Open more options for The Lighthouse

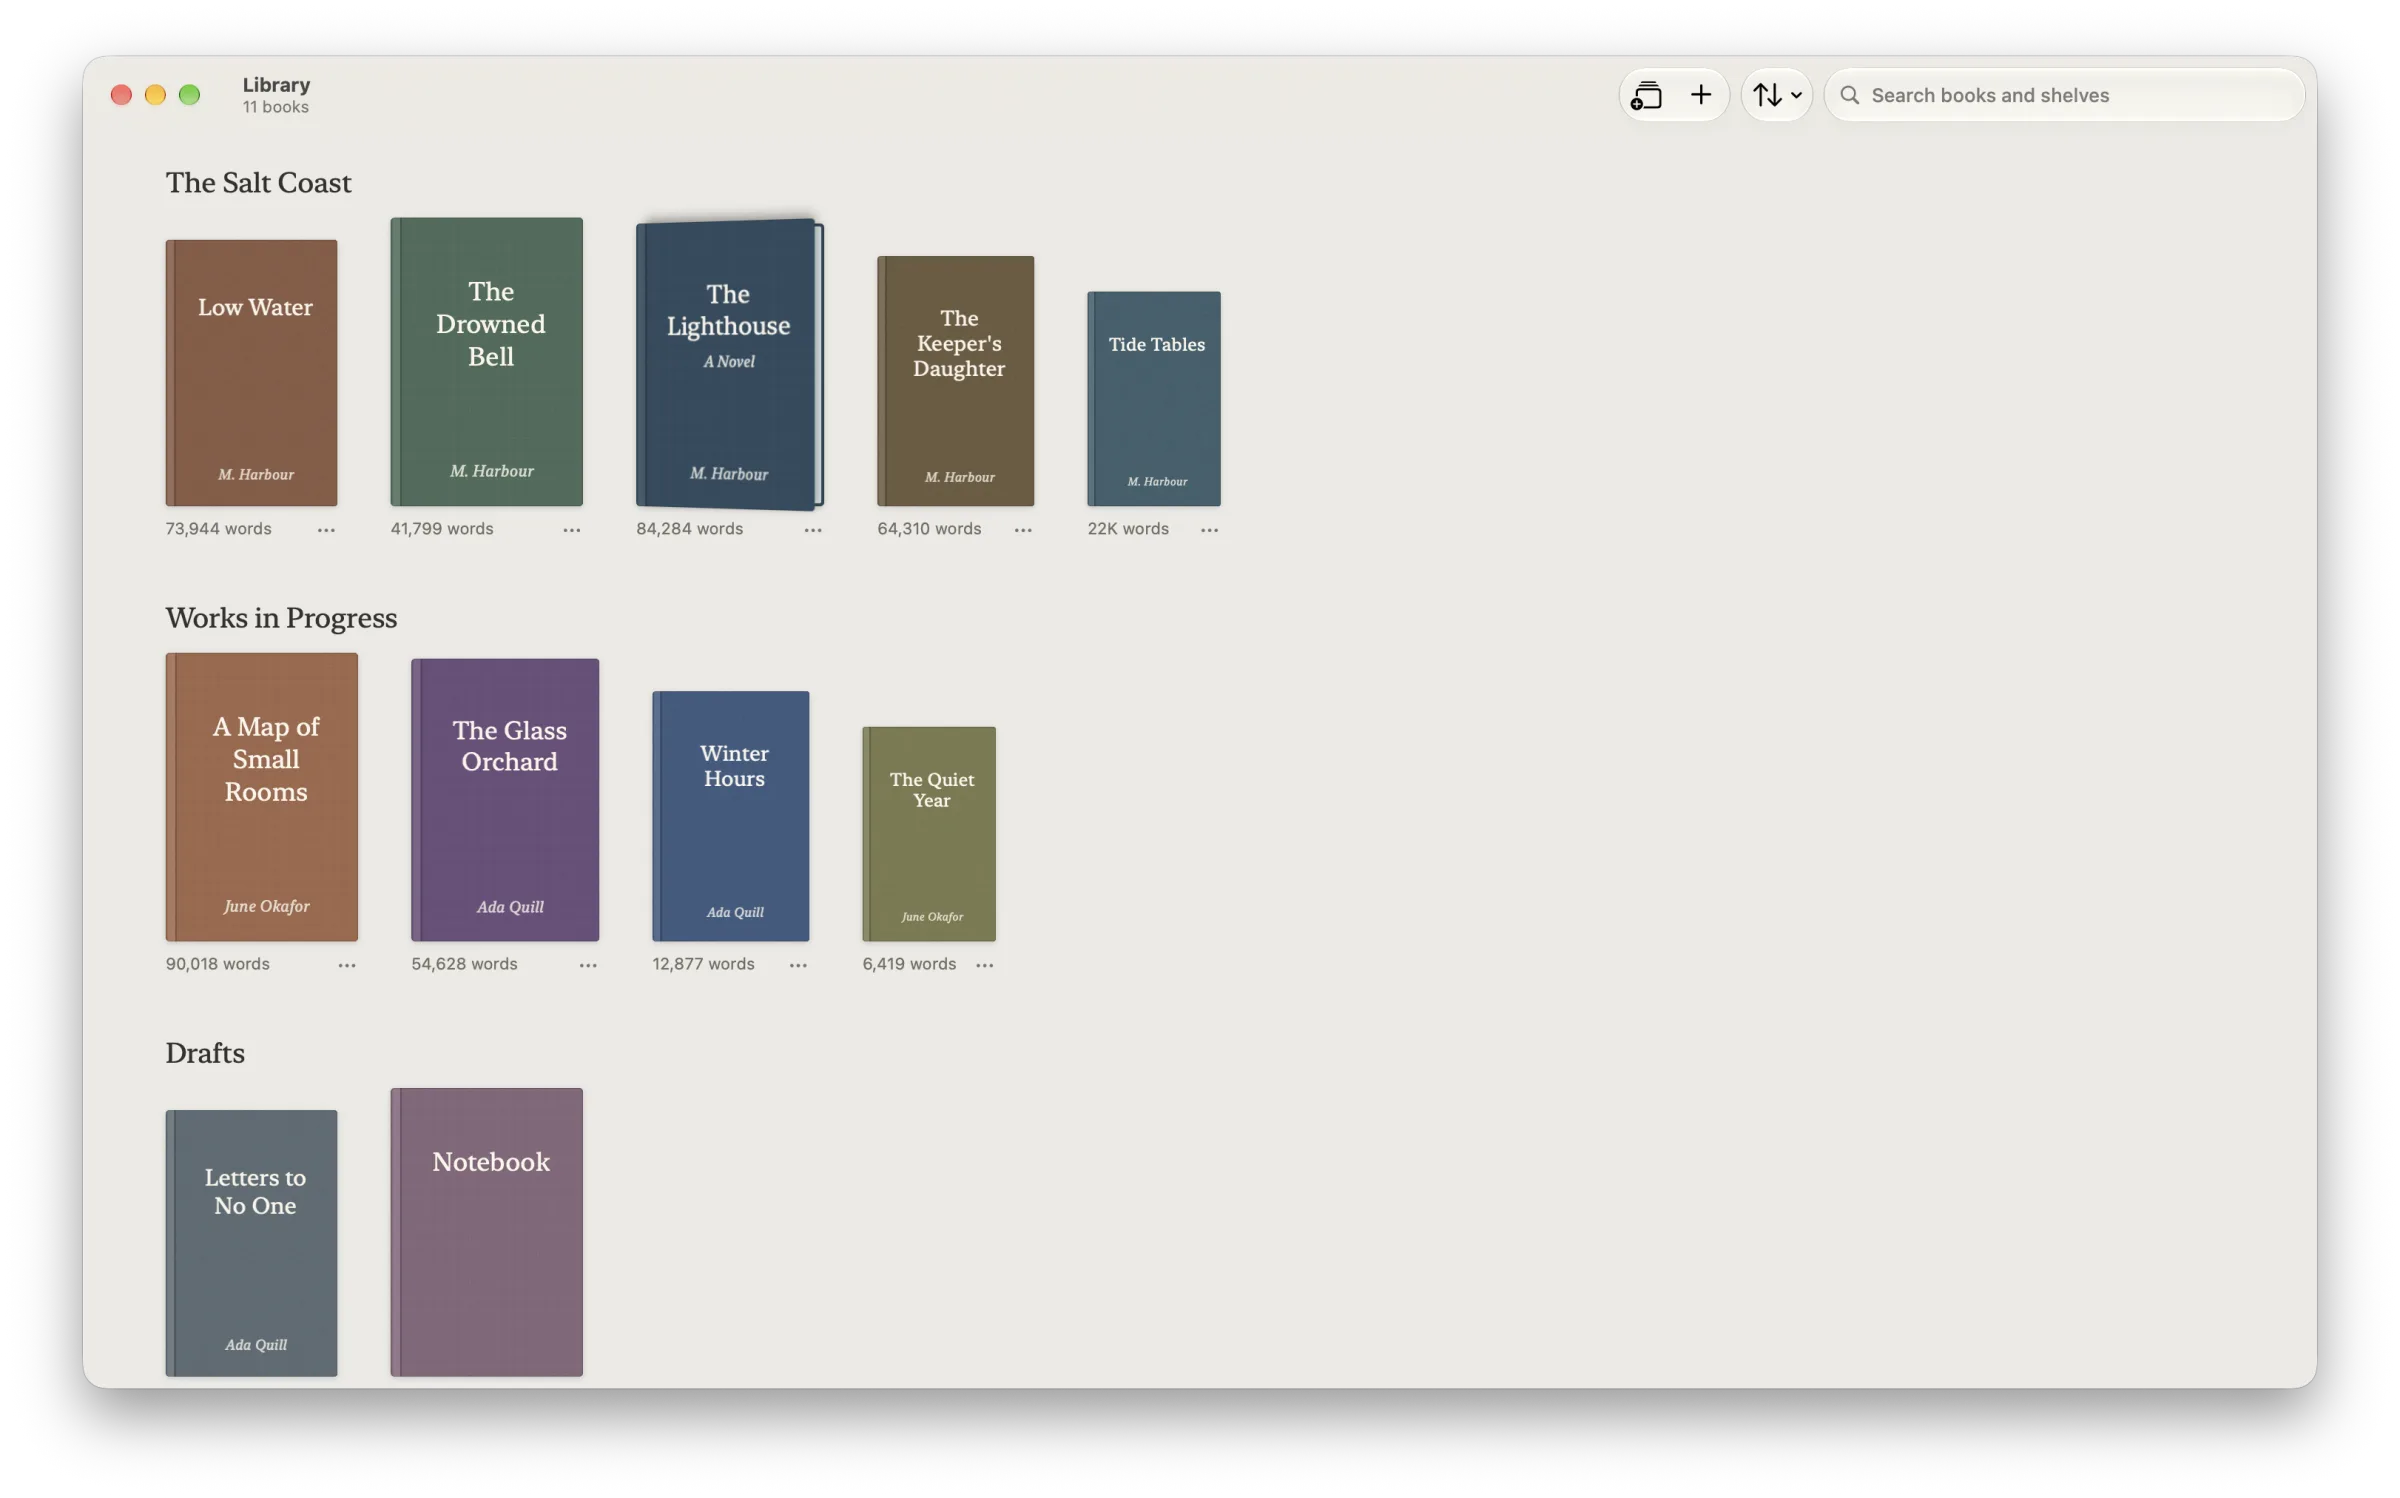[x=813, y=530]
